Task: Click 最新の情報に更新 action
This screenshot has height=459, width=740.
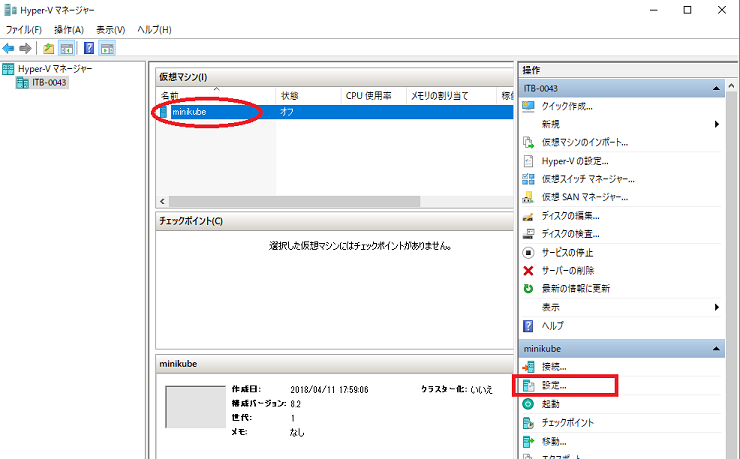Action: (576, 289)
